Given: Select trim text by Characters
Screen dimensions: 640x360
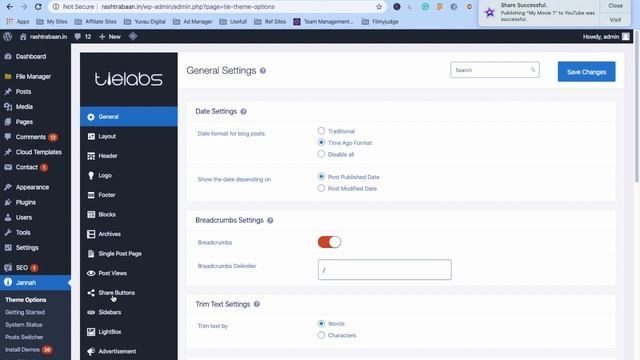Looking at the screenshot, I should pos(321,335).
